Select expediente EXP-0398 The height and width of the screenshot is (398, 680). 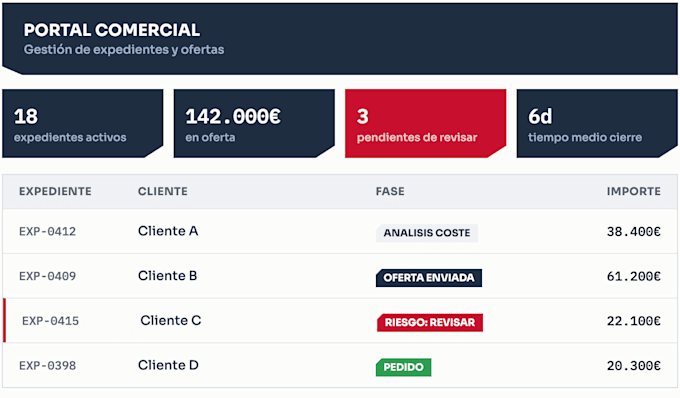click(47, 365)
